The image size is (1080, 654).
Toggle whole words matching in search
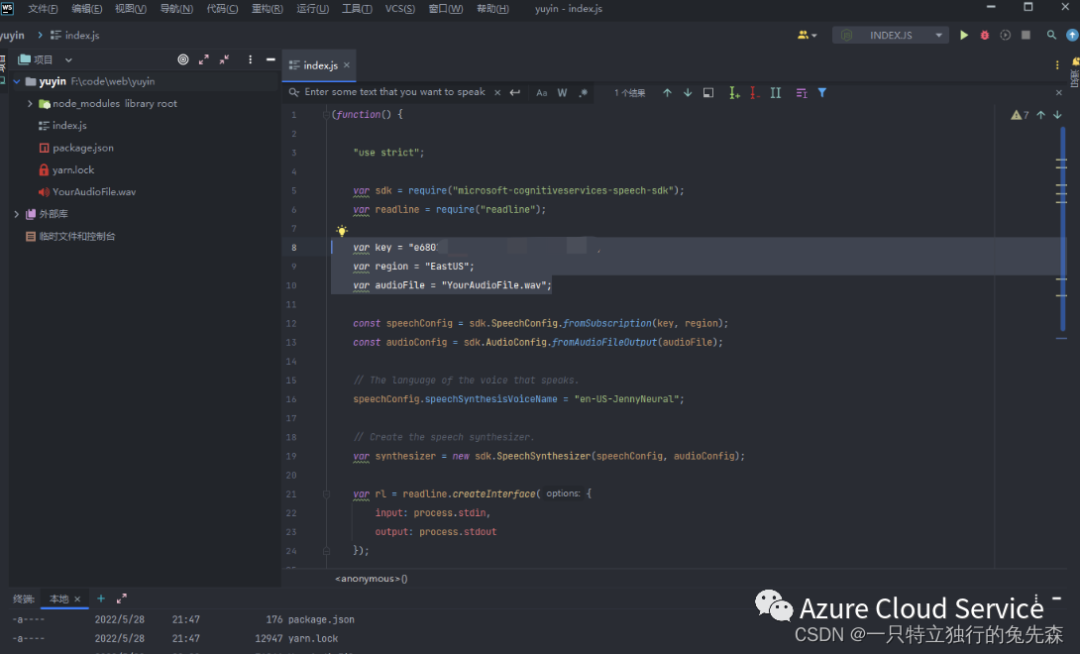tap(563, 92)
